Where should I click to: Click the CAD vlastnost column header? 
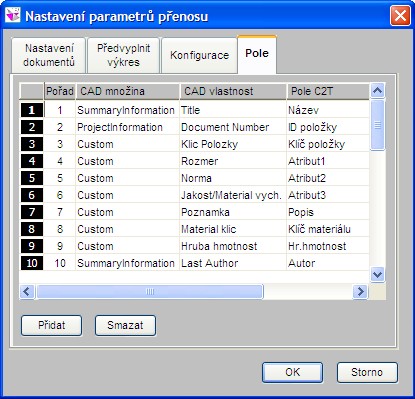click(x=233, y=91)
